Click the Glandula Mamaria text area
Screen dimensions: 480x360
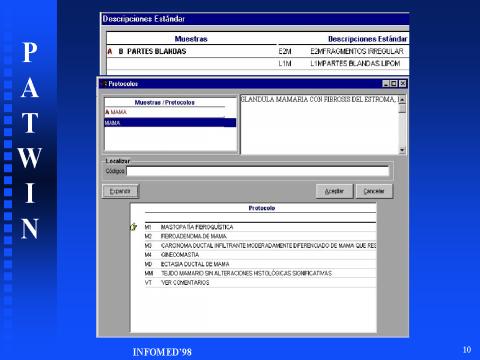tap(319, 125)
